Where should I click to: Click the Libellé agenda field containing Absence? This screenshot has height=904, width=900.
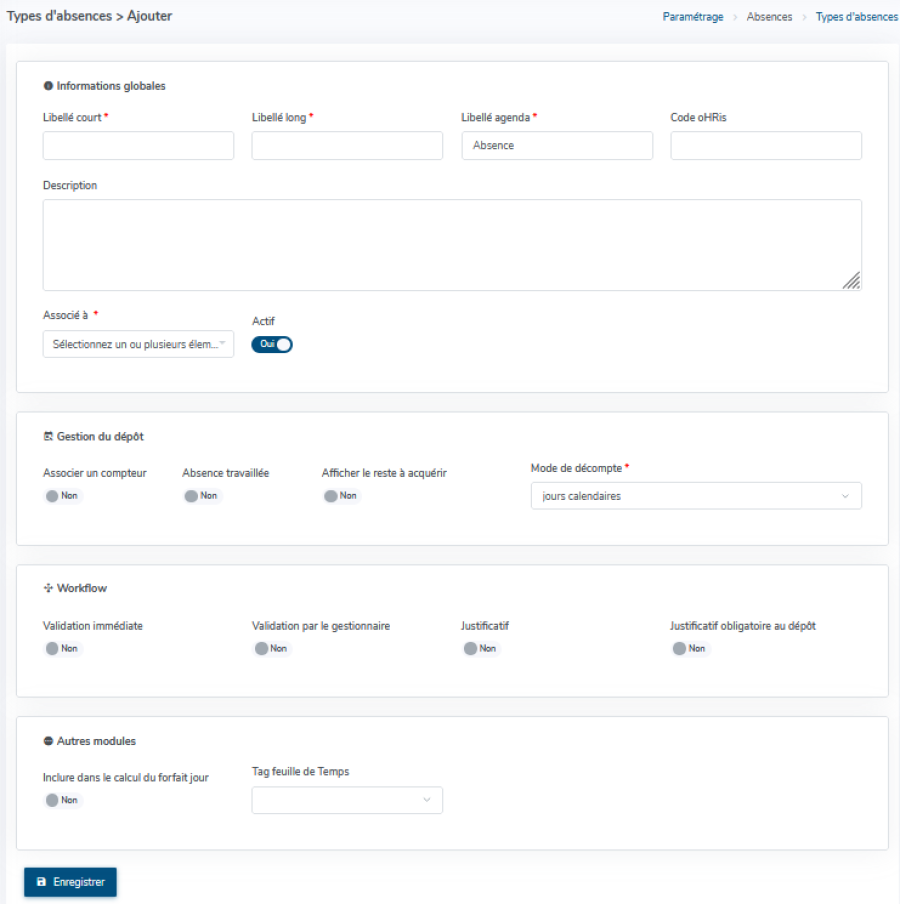coord(557,145)
